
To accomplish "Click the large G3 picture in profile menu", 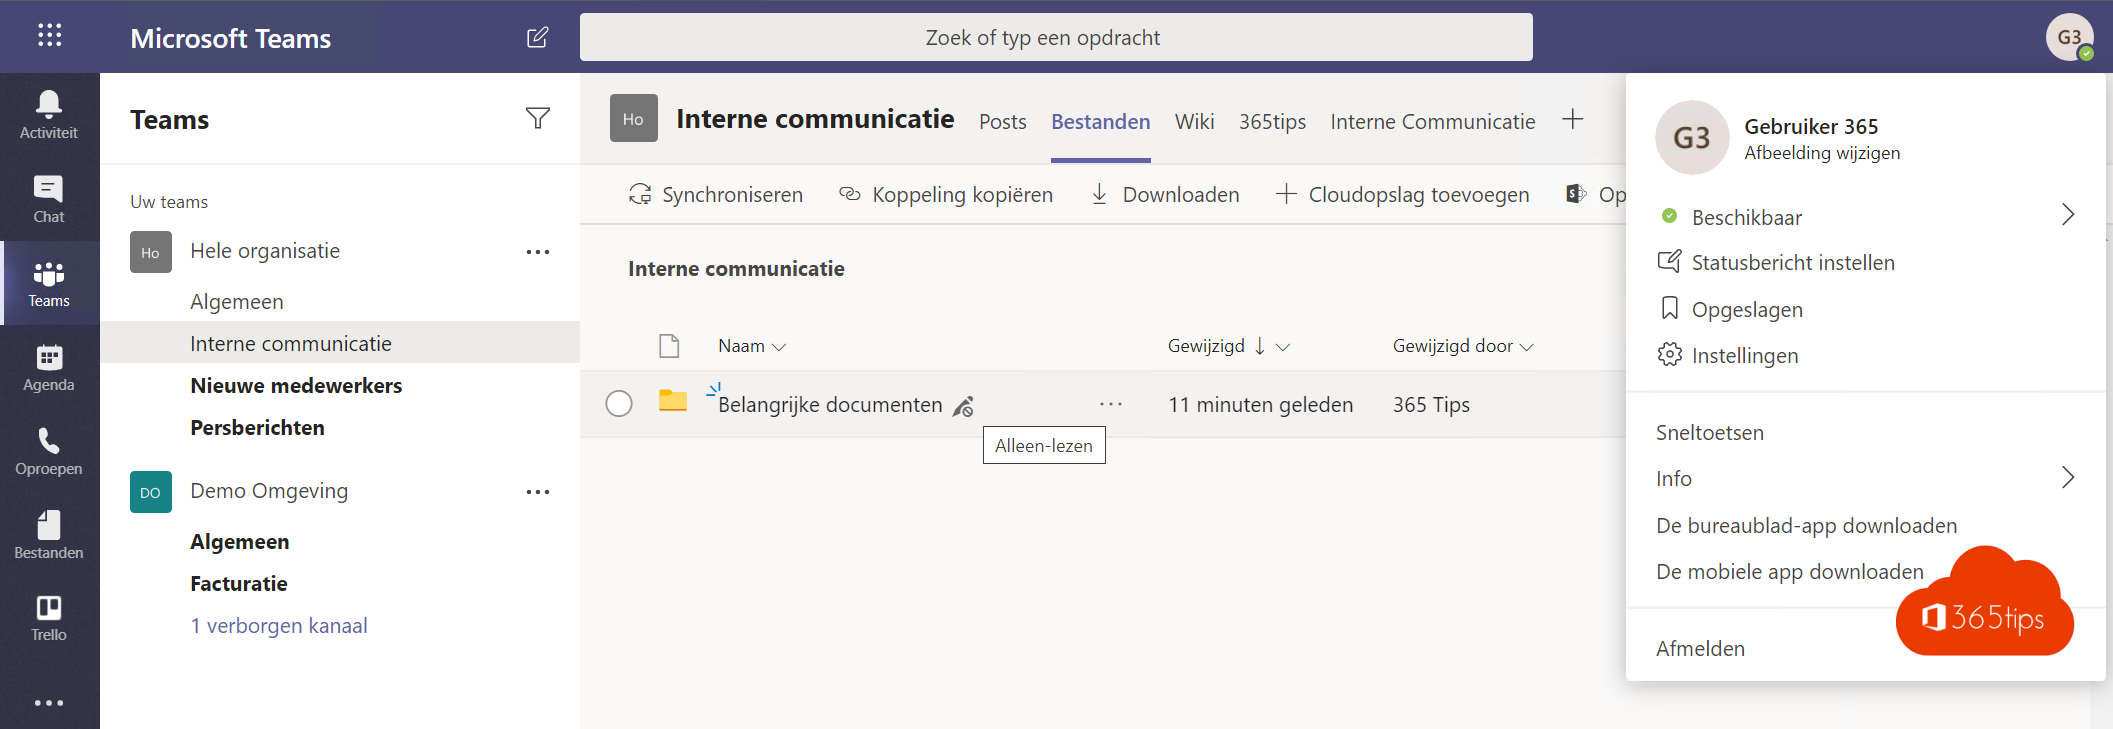I will click(1692, 138).
